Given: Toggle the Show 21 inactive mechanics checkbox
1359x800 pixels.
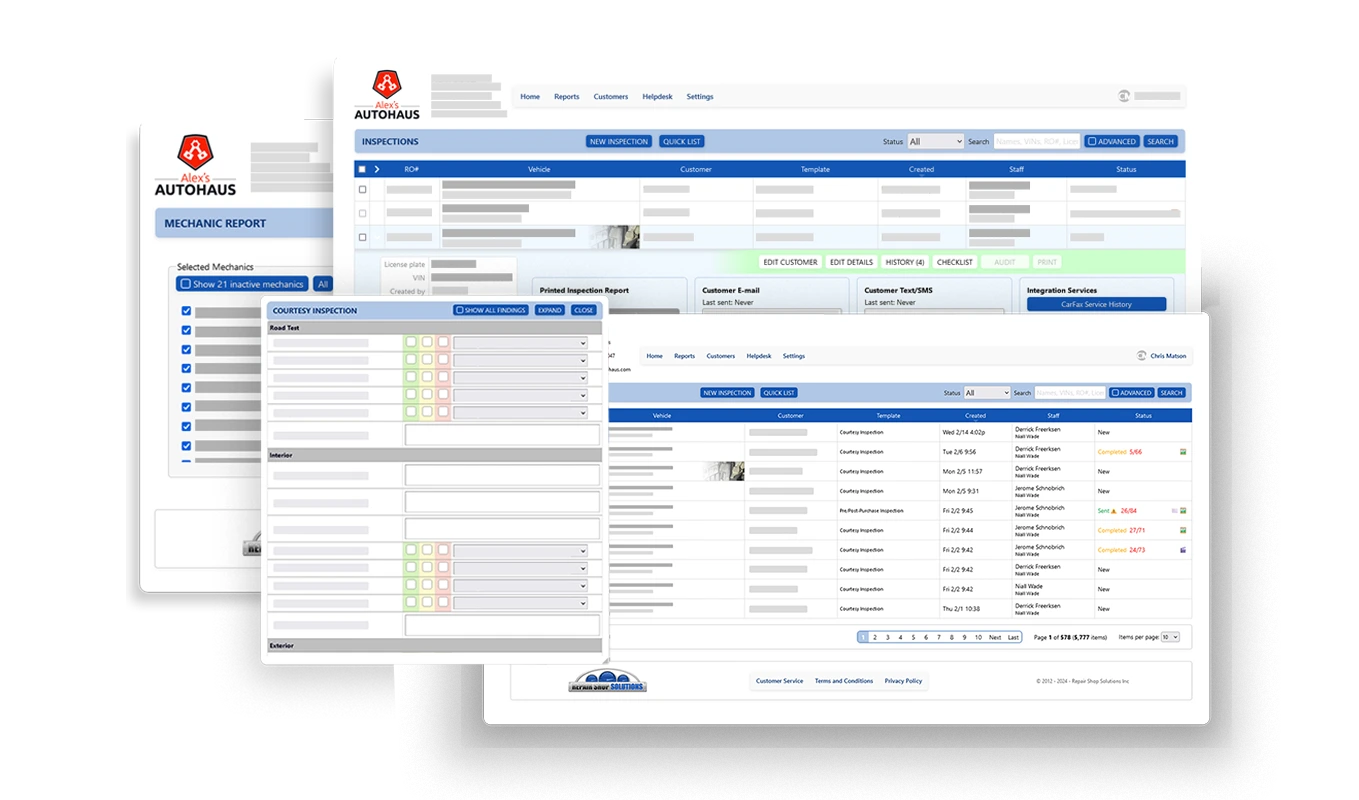Looking at the screenshot, I should click(x=186, y=283).
